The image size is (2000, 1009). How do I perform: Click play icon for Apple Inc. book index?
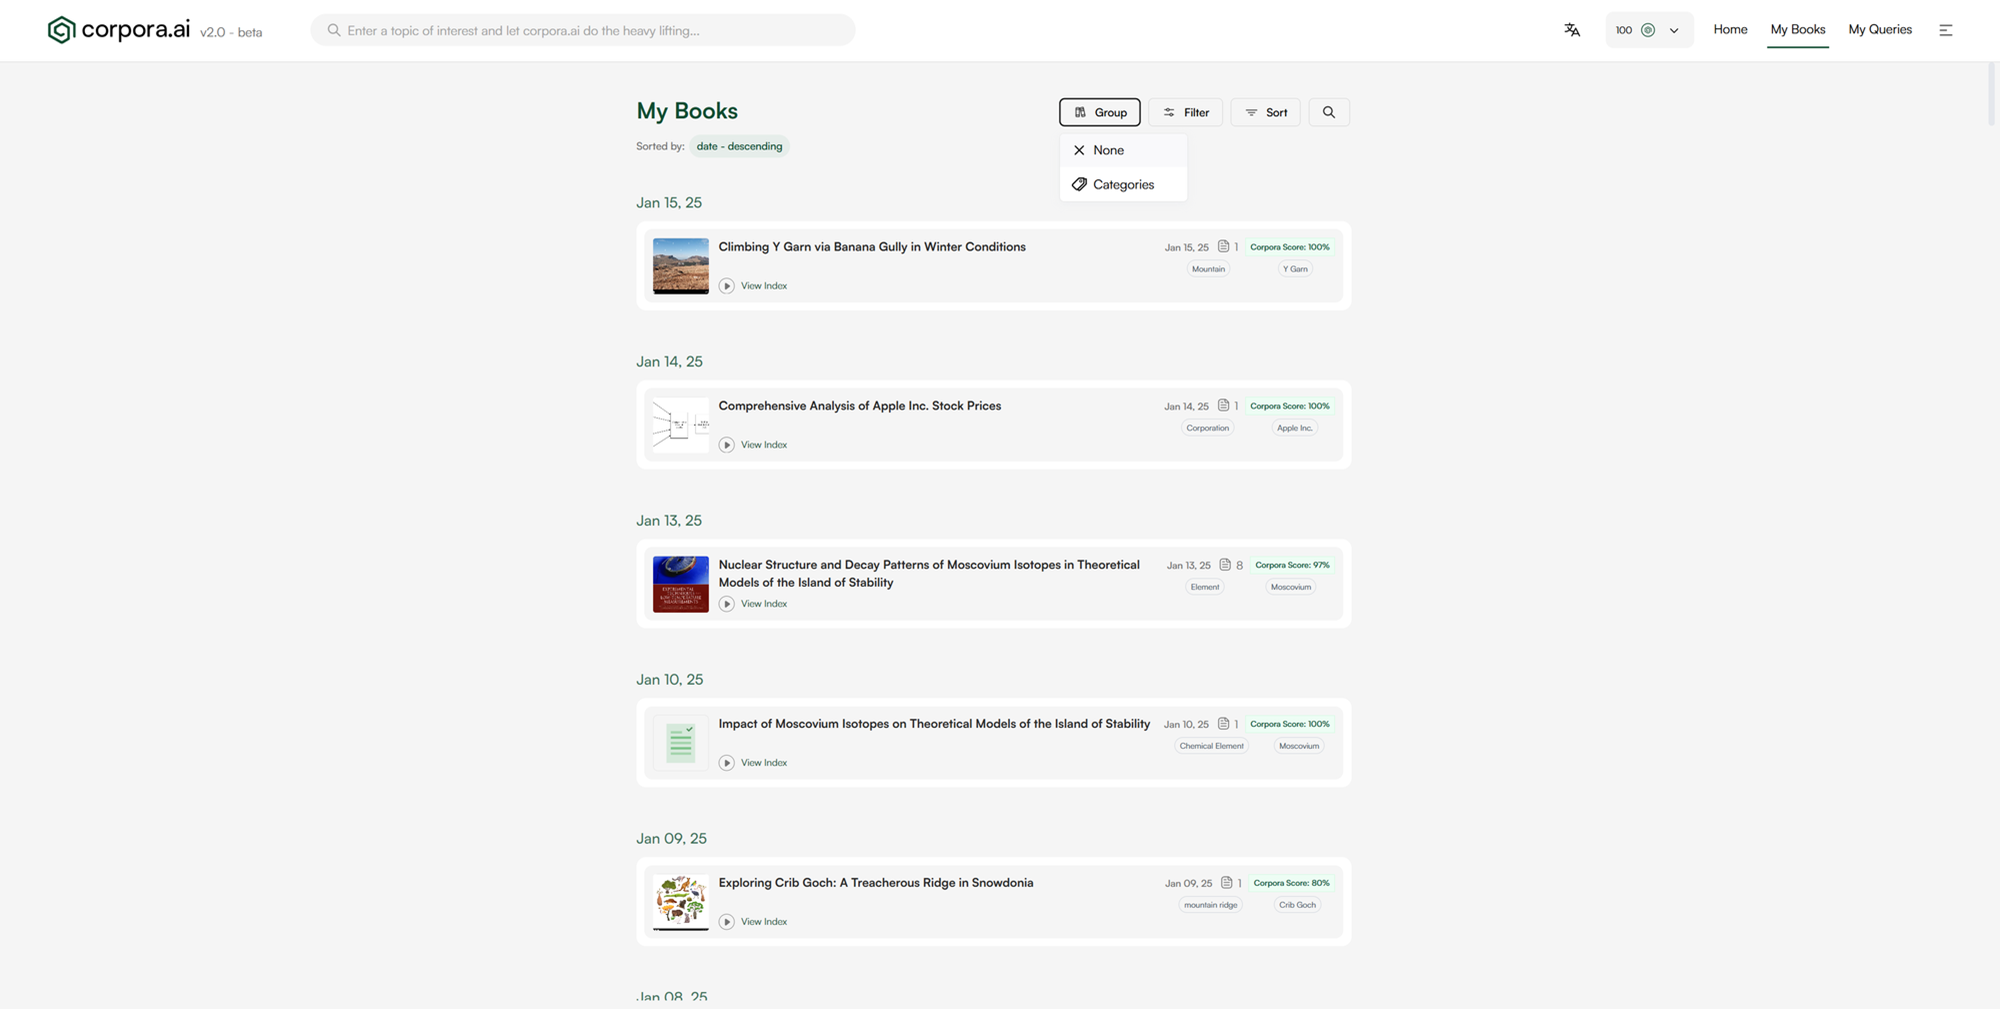pos(727,445)
